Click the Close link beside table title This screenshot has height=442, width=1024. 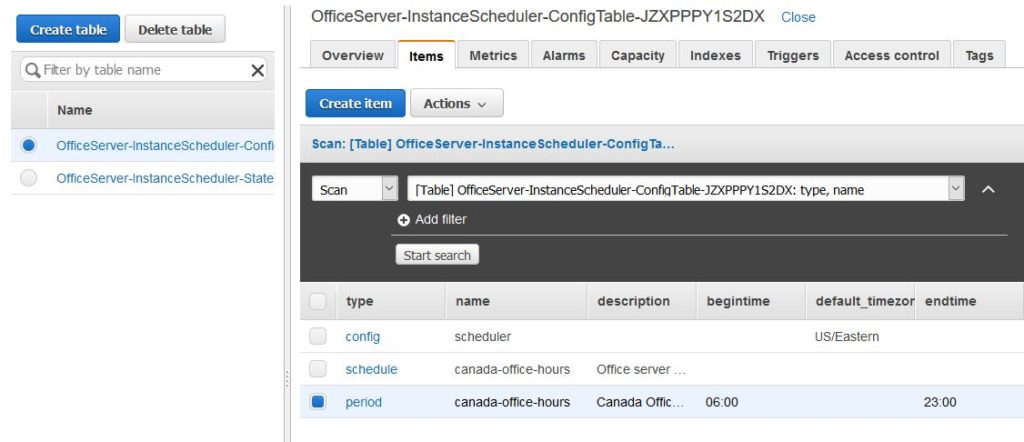pyautogui.click(x=798, y=17)
